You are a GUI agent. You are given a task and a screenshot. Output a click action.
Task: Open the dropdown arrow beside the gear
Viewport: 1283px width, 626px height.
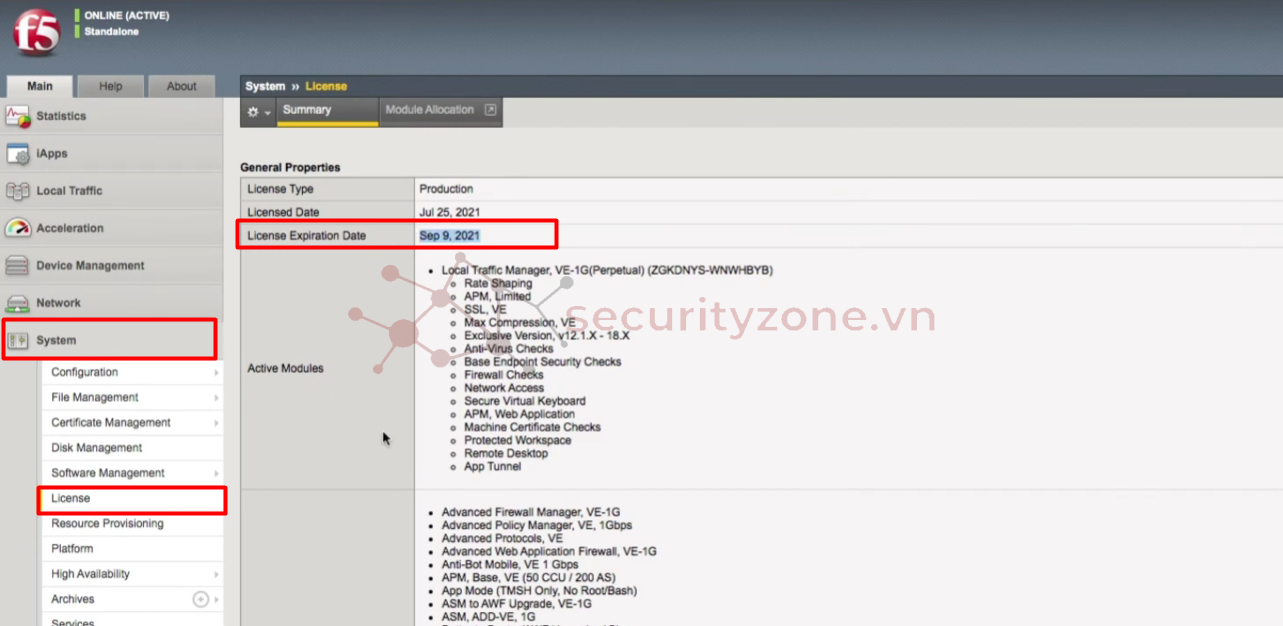tap(267, 112)
